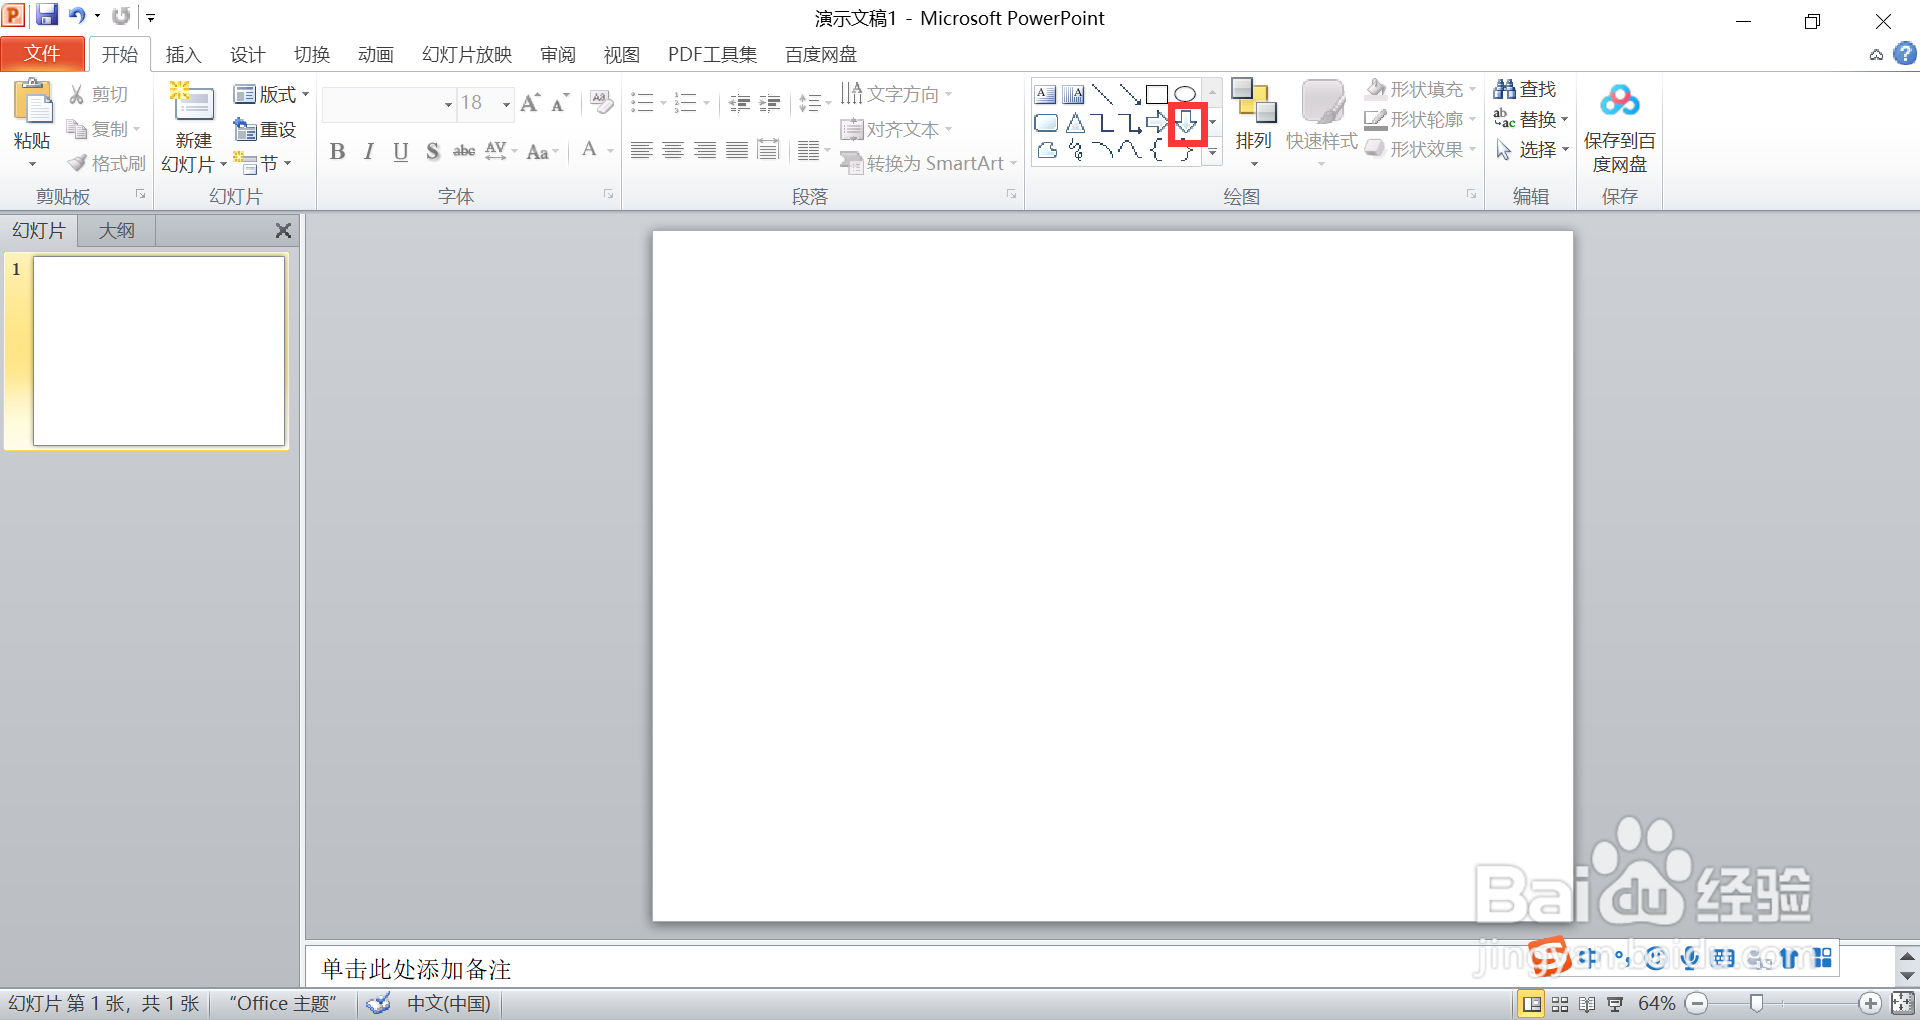Decrease the font size
Image resolution: width=1920 pixels, height=1020 pixels.
pos(560,102)
